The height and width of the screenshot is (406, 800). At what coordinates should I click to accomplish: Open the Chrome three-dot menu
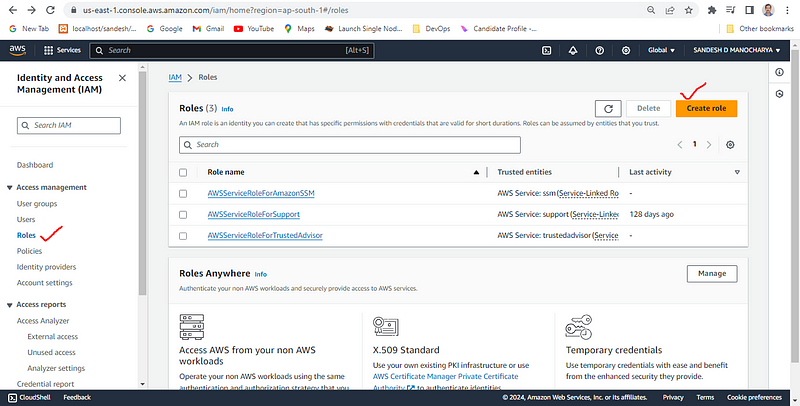pos(787,10)
